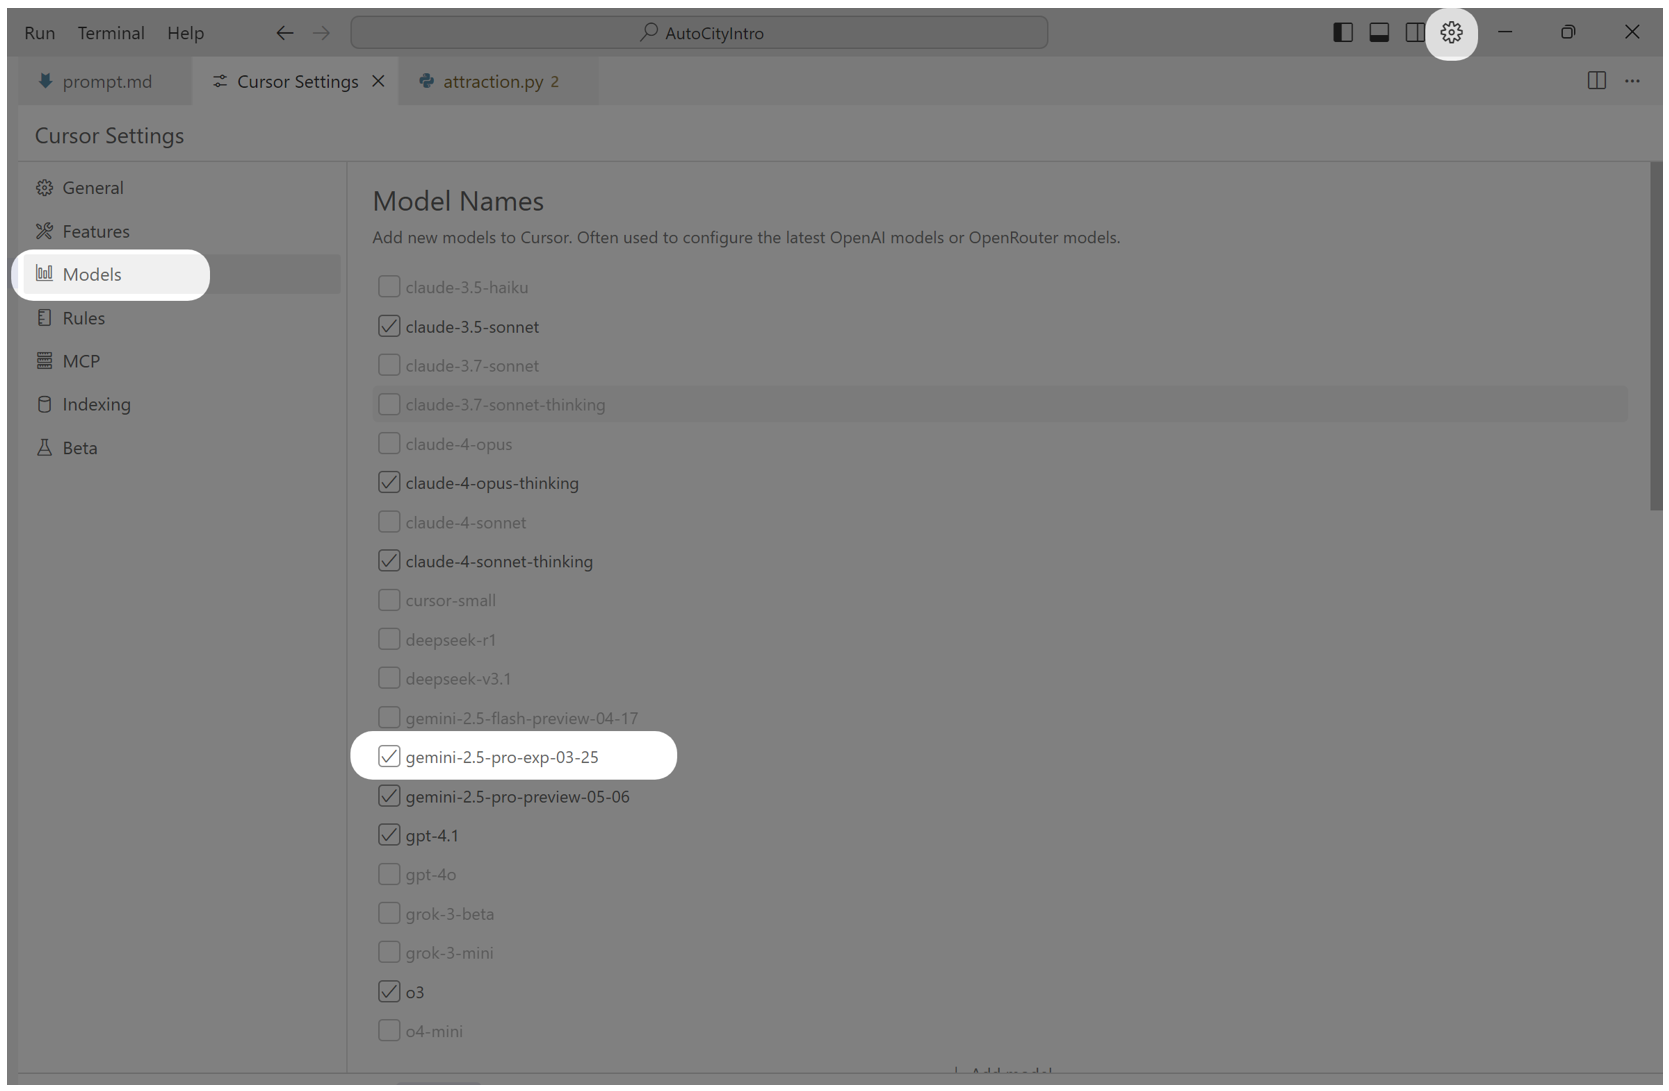Open editor more actions ellipsis
The height and width of the screenshot is (1091, 1669).
pyautogui.click(x=1632, y=81)
